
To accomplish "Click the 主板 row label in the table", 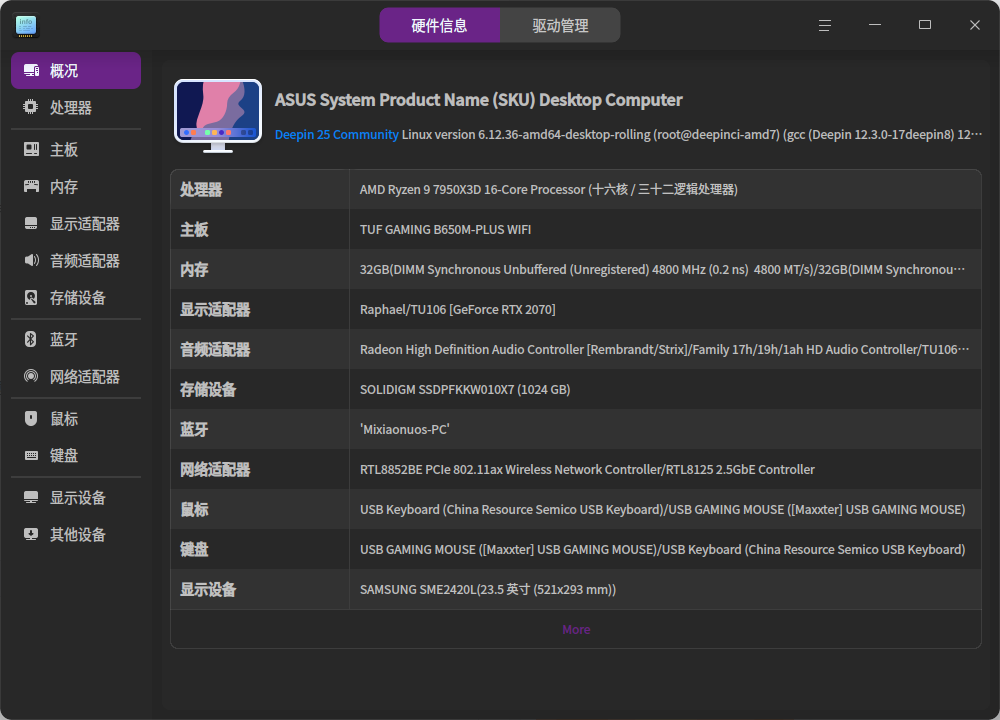I will (x=194, y=230).
